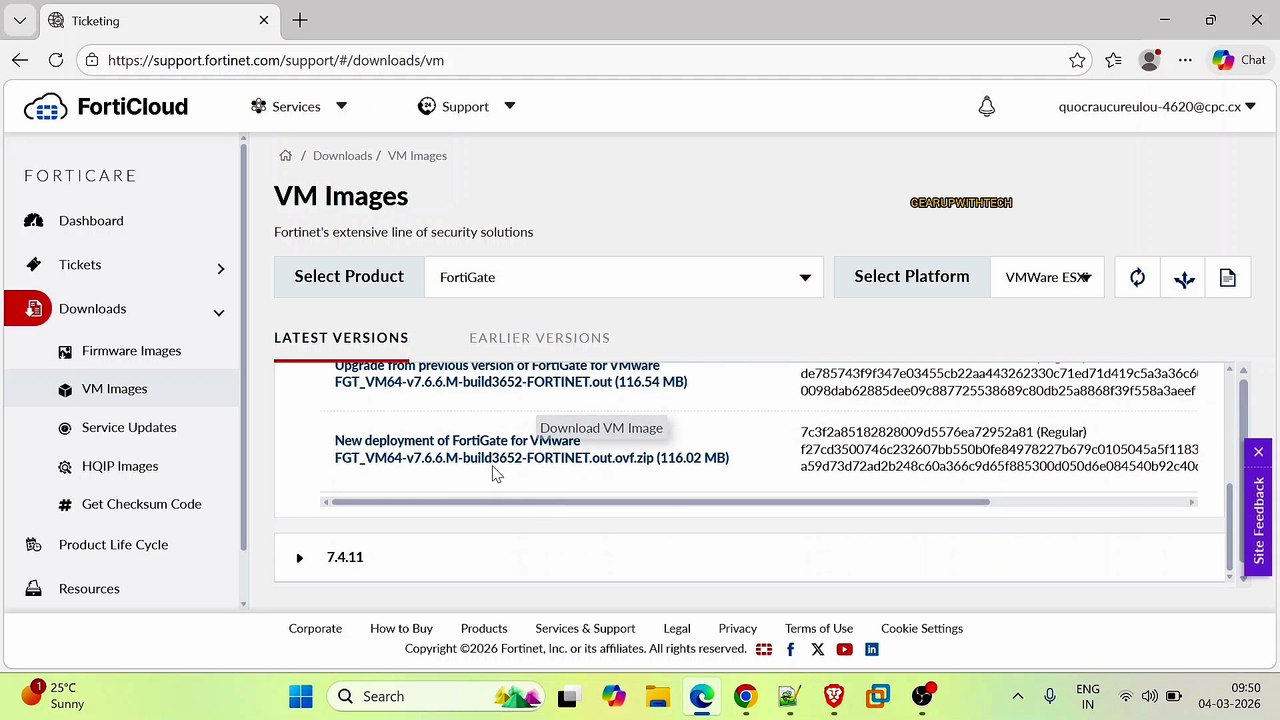The height and width of the screenshot is (720, 1280).
Task: Click the upgrade path arrows icon
Action: coord(1184,278)
